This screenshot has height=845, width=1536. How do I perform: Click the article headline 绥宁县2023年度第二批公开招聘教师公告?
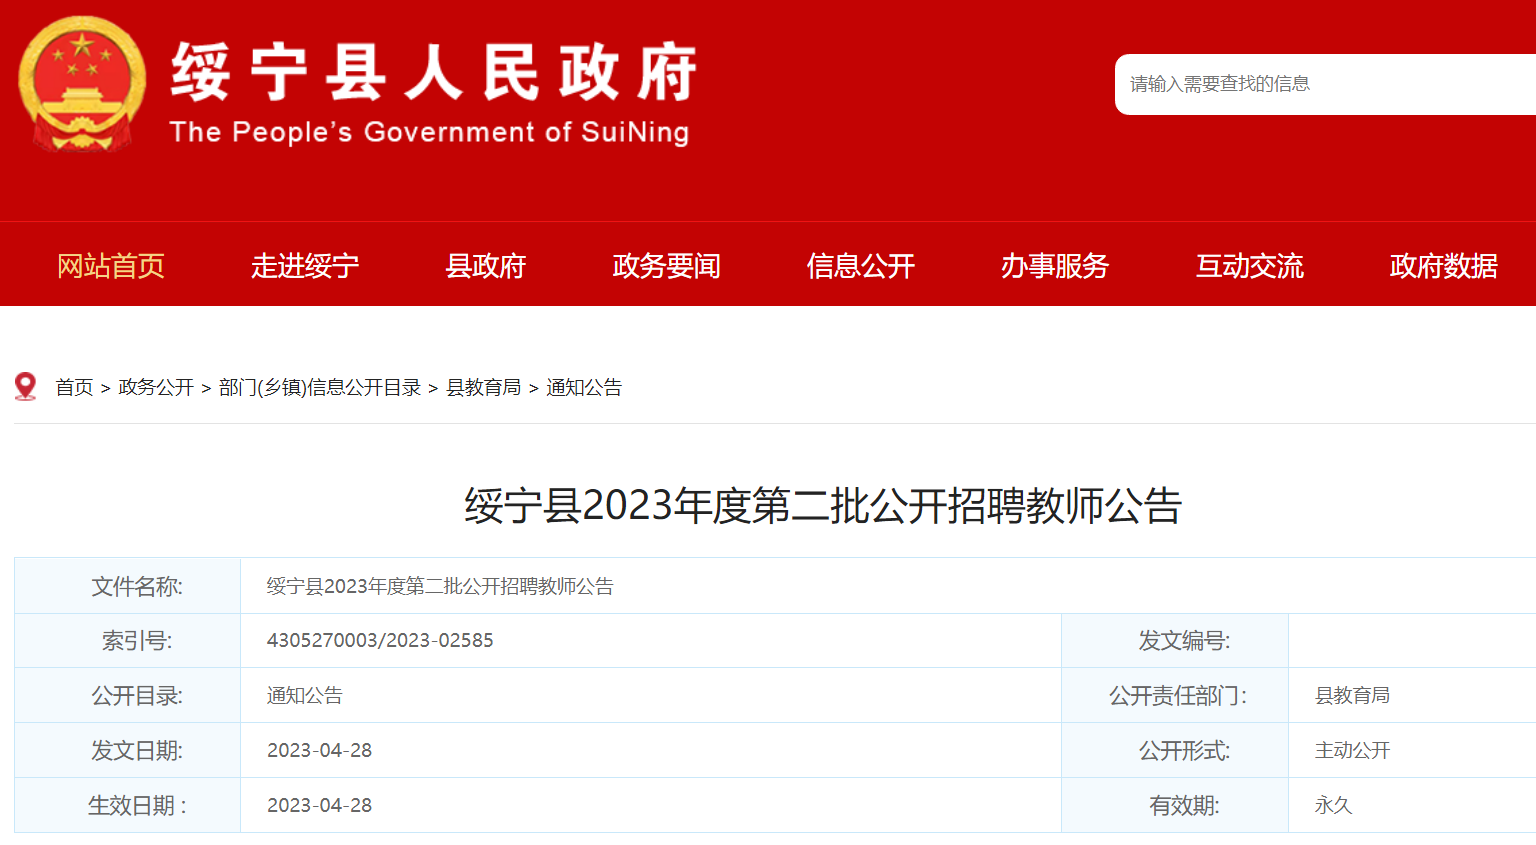click(823, 505)
